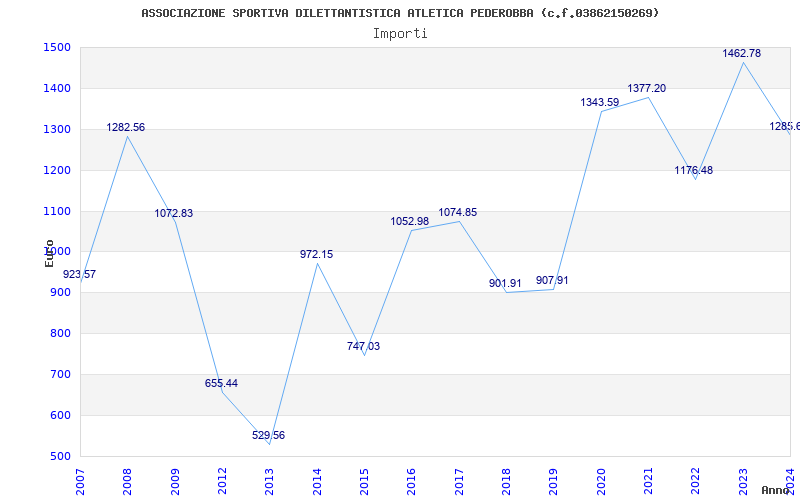Screen dimensions: 800x500
Task: Select the 1052.98 data point label
Action: [410, 221]
